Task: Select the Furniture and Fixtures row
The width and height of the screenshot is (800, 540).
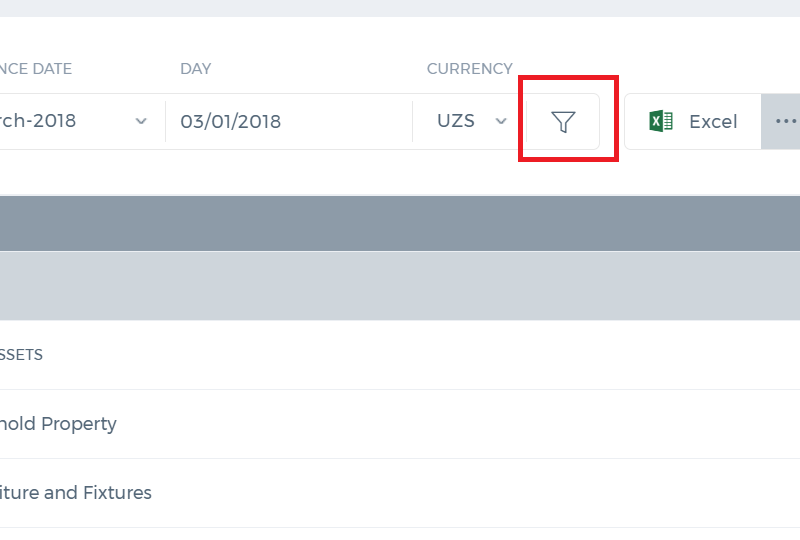Action: pyautogui.click(x=400, y=493)
